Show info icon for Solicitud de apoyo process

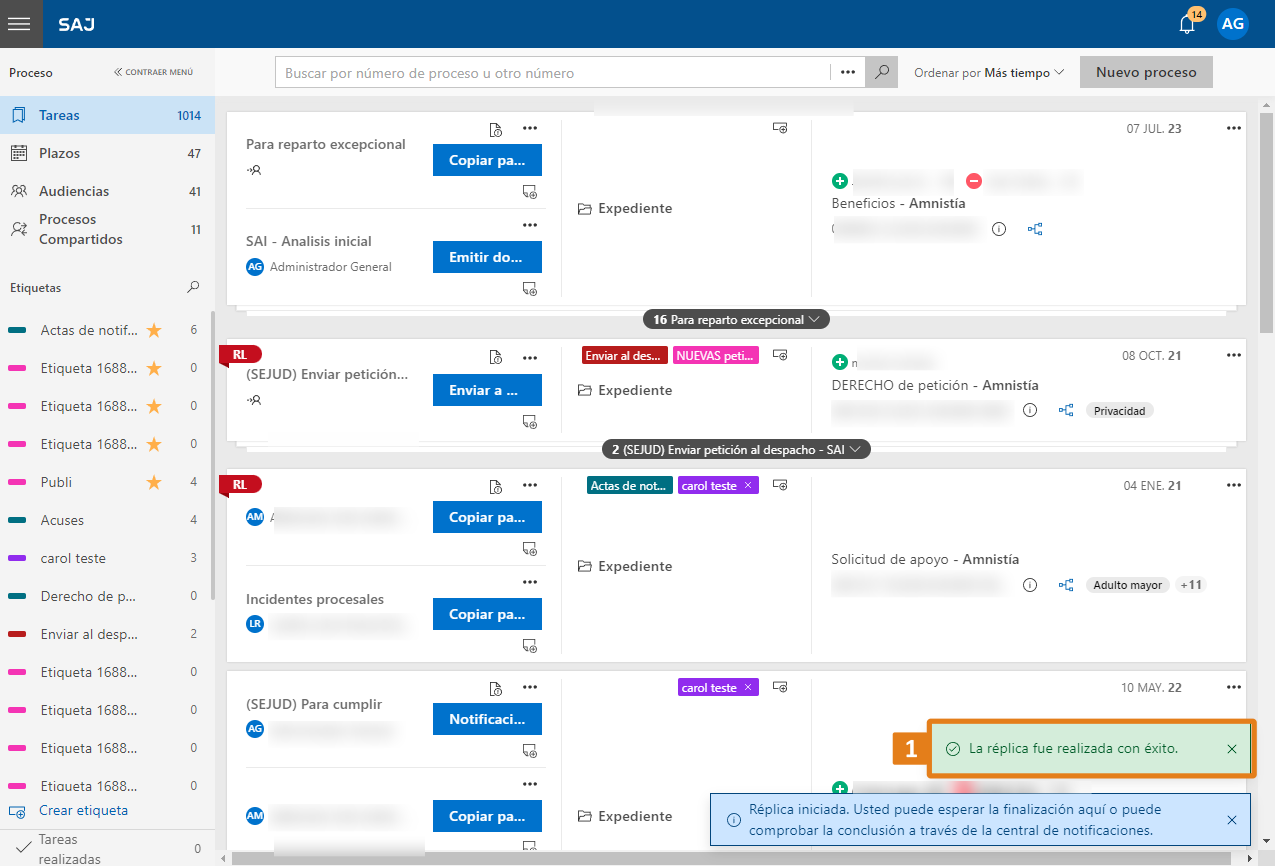(x=1031, y=585)
